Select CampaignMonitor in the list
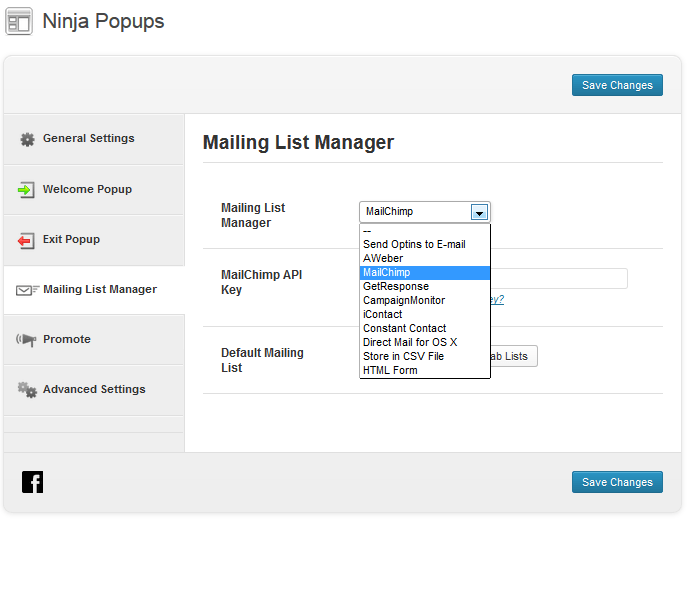The height and width of the screenshot is (599, 689). pyautogui.click(x=424, y=301)
